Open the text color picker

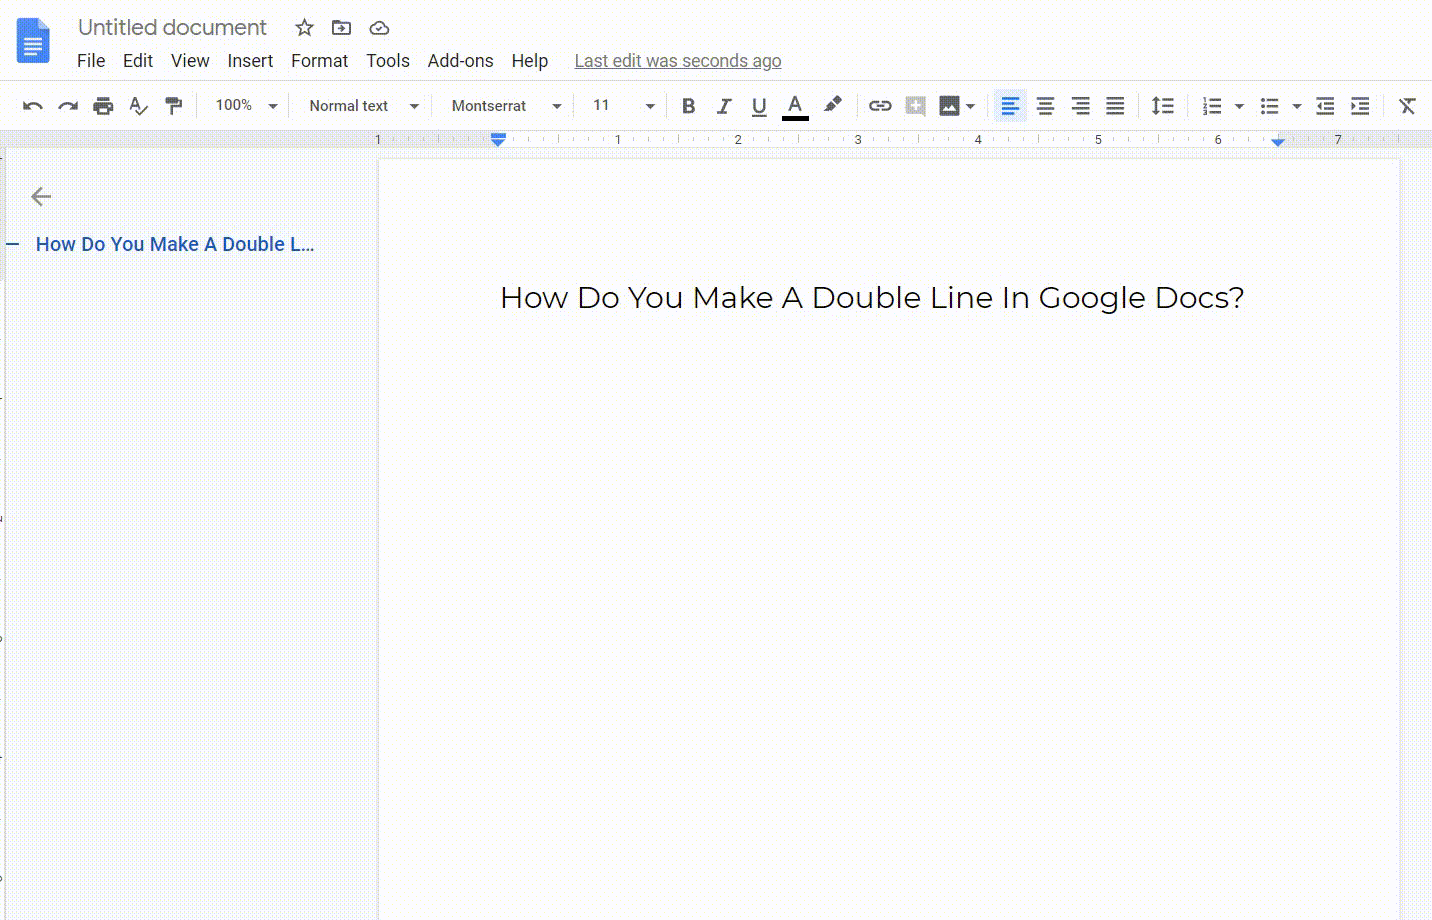[x=795, y=106]
